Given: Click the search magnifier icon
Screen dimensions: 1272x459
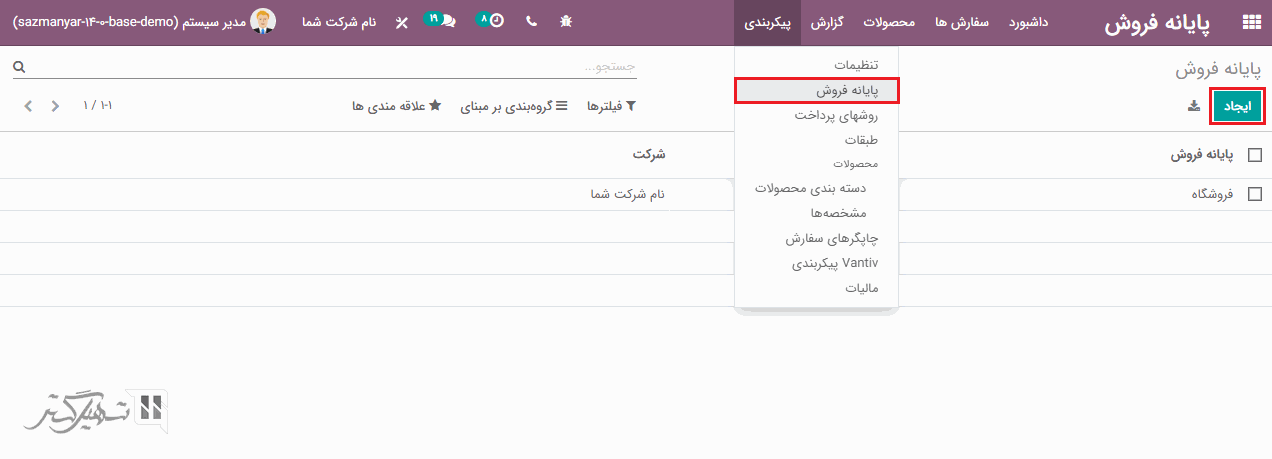Looking at the screenshot, I should [18, 67].
